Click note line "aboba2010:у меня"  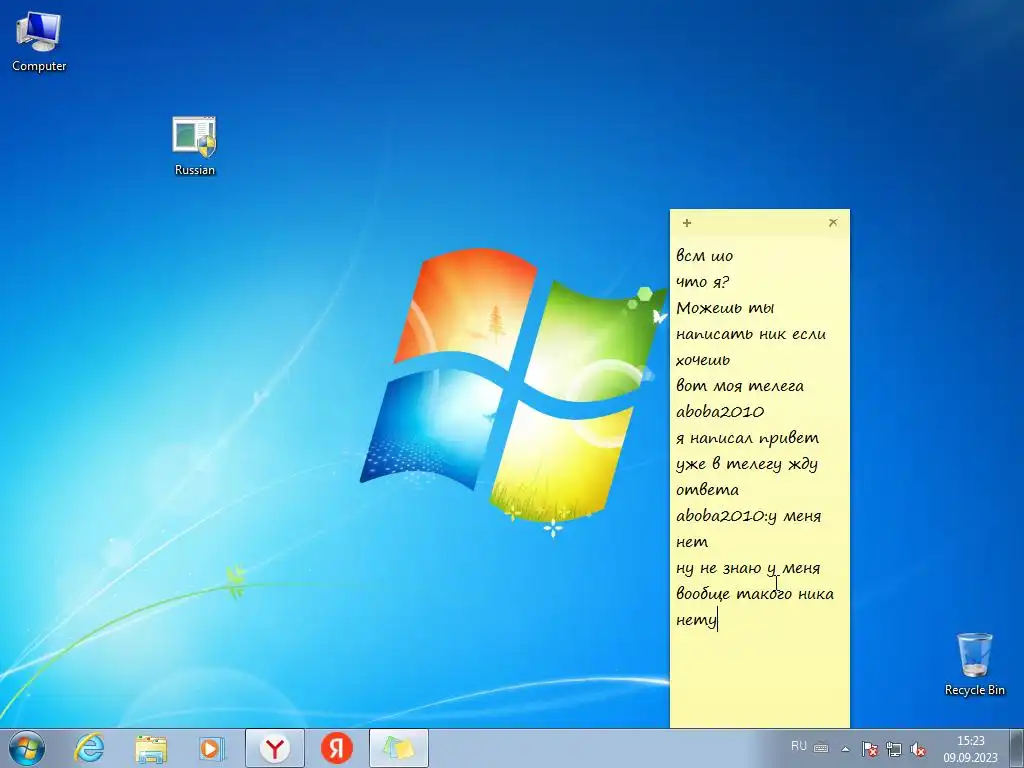point(748,516)
